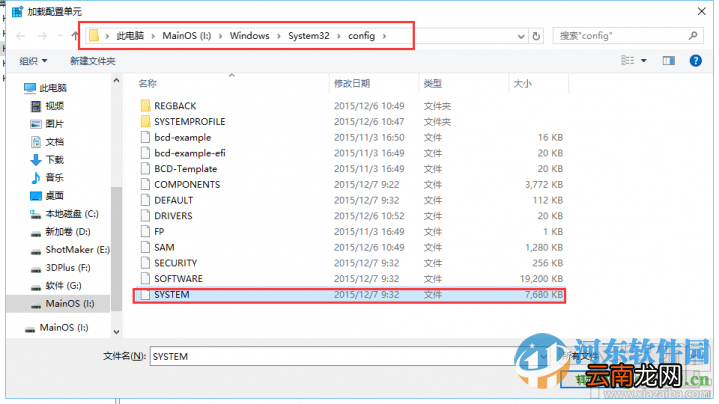Open the recent locations dropdown arrow

[x=521, y=36]
